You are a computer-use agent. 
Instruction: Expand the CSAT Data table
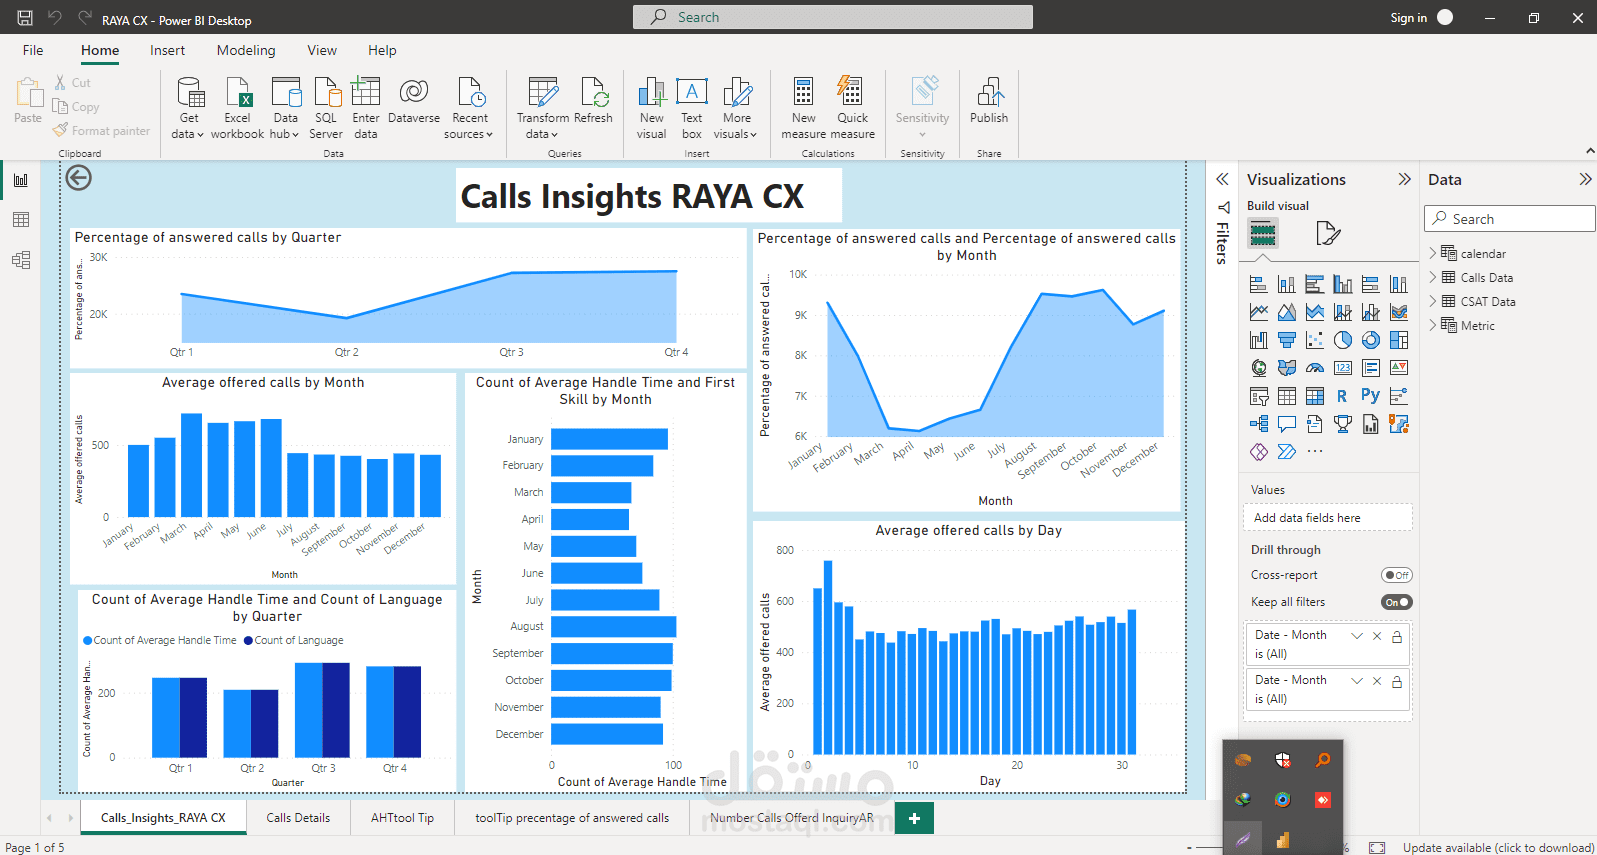click(1432, 301)
